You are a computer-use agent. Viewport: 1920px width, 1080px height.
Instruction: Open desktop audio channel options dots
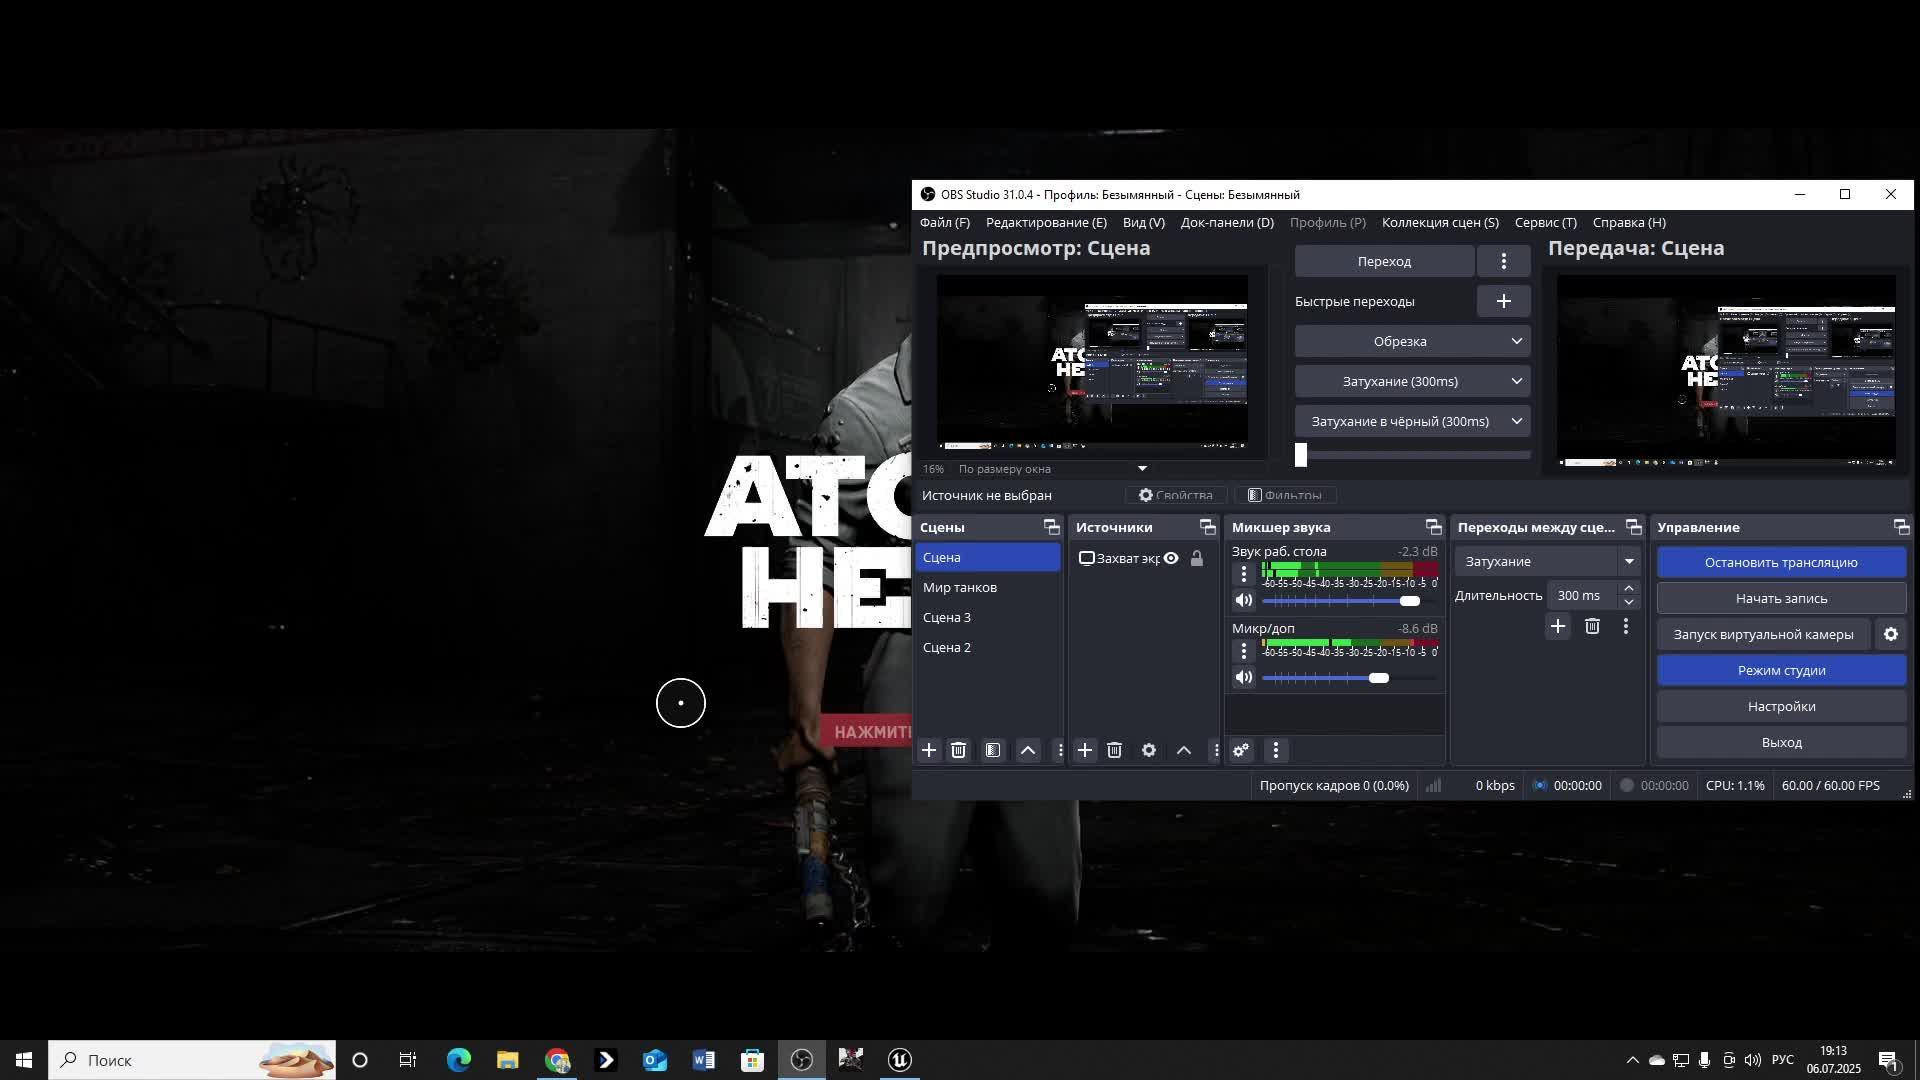tap(1243, 574)
